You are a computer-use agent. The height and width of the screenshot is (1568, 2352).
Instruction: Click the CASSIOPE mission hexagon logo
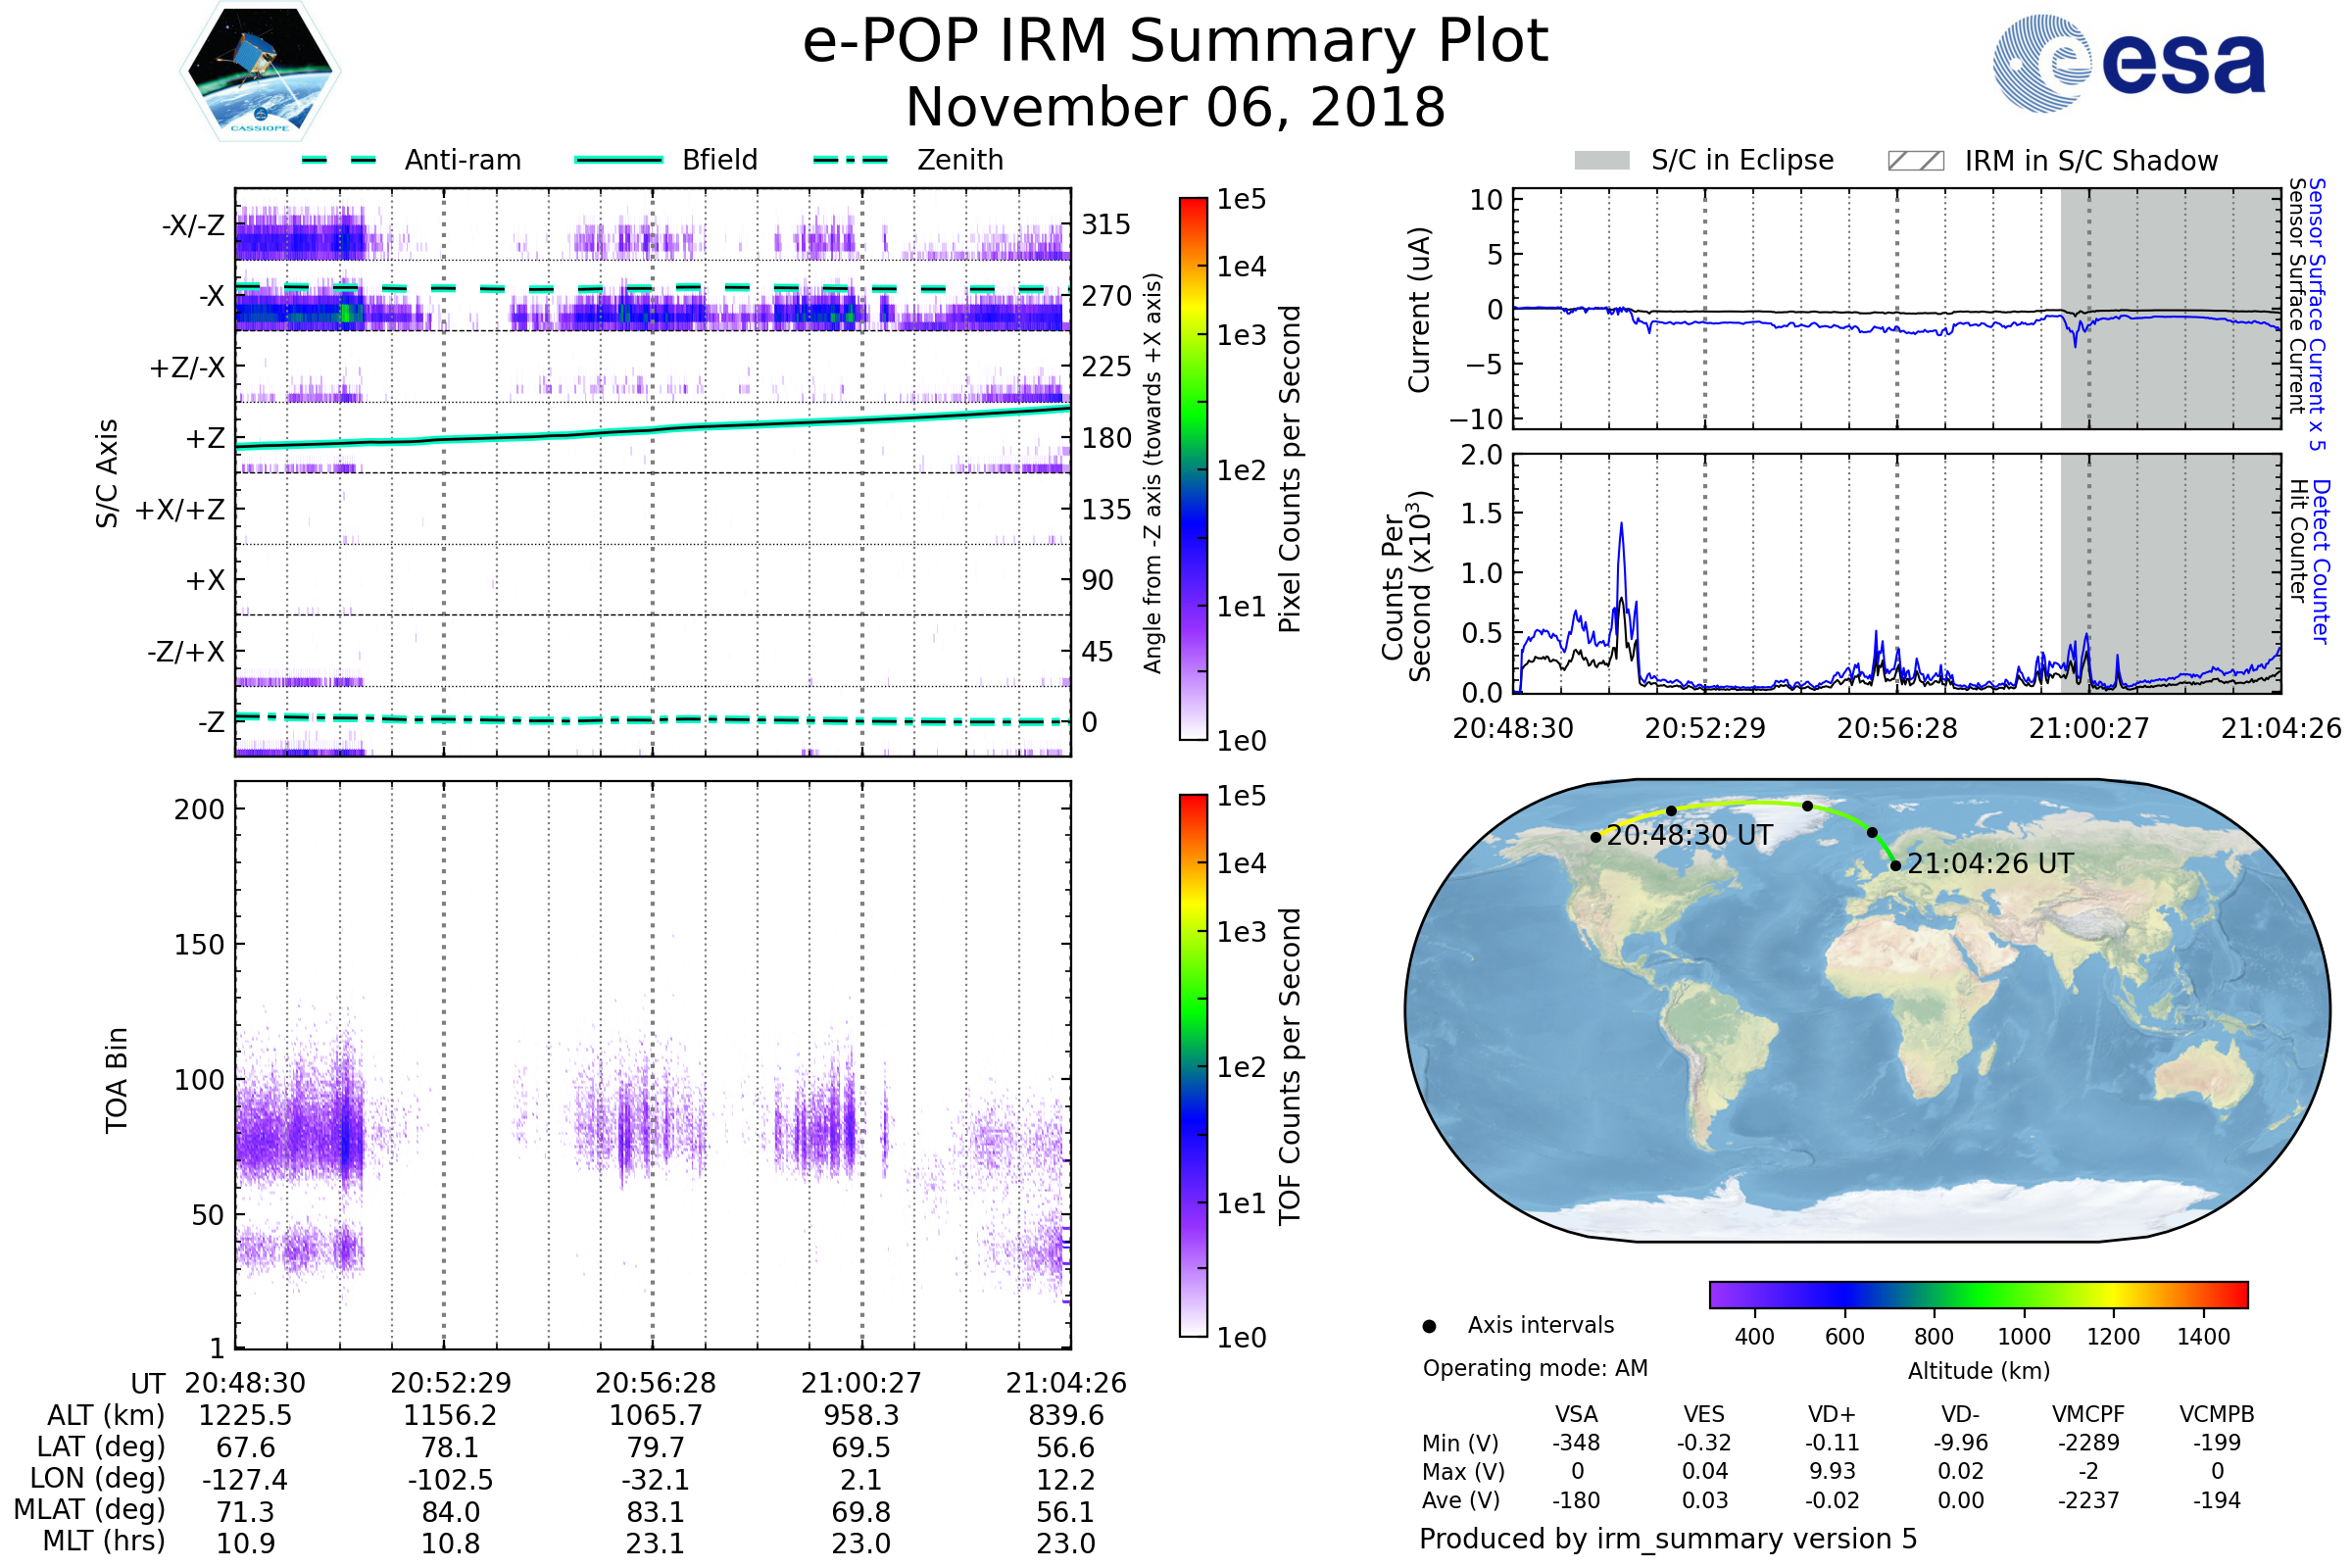(x=260, y=72)
